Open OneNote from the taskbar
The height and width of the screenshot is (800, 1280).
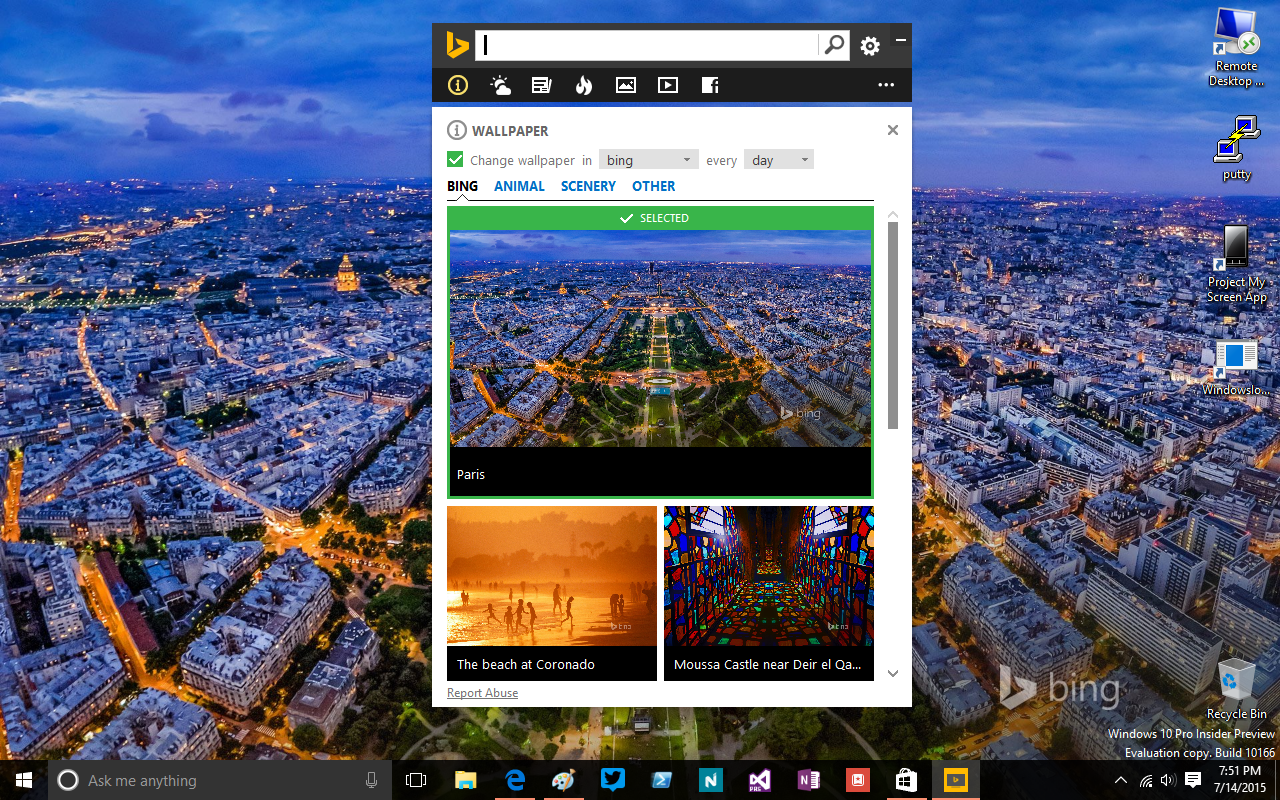coord(809,780)
